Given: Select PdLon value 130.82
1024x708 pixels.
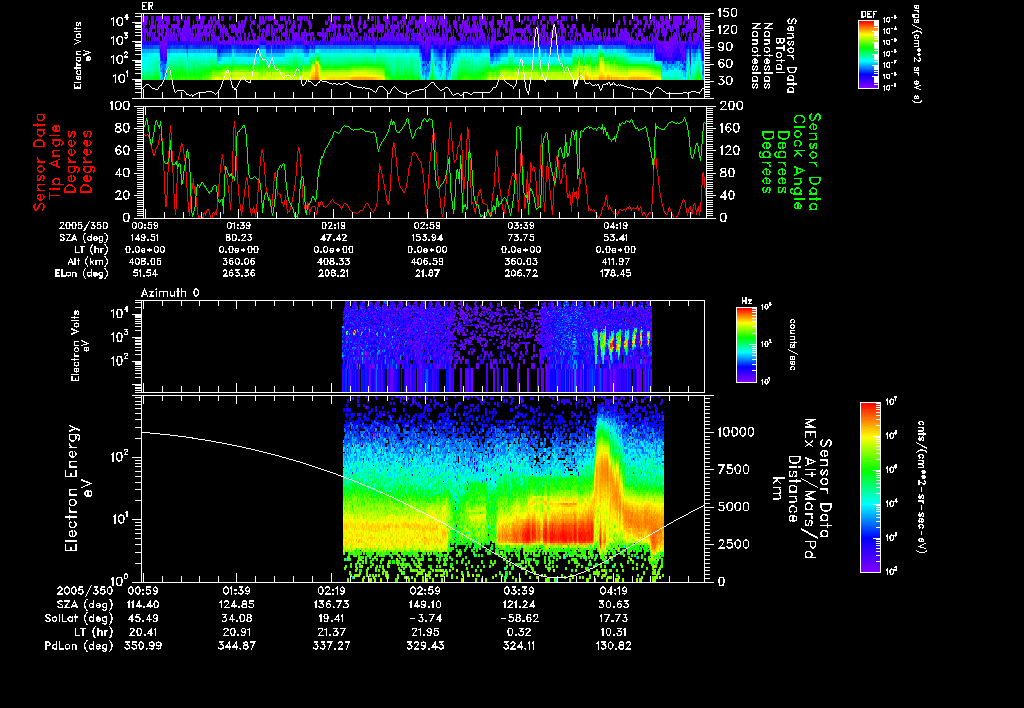Looking at the screenshot, I should pyautogui.click(x=614, y=646).
